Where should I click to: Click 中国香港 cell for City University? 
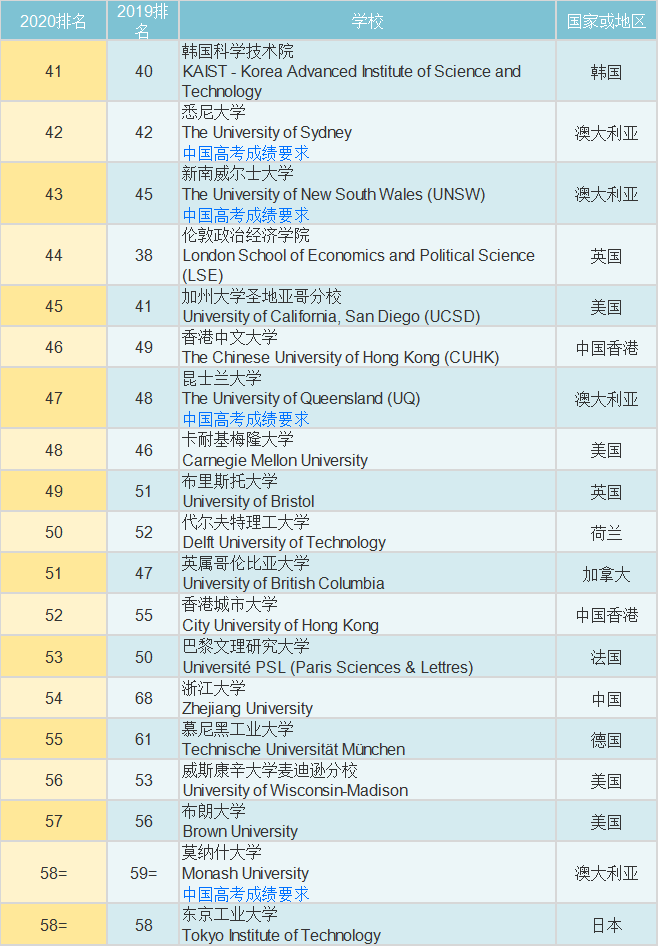(606, 615)
